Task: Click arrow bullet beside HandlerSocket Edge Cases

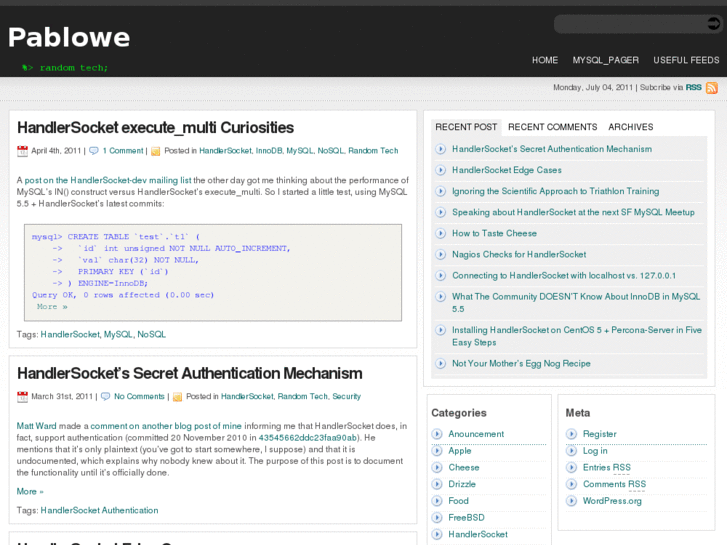Action: coord(440,170)
